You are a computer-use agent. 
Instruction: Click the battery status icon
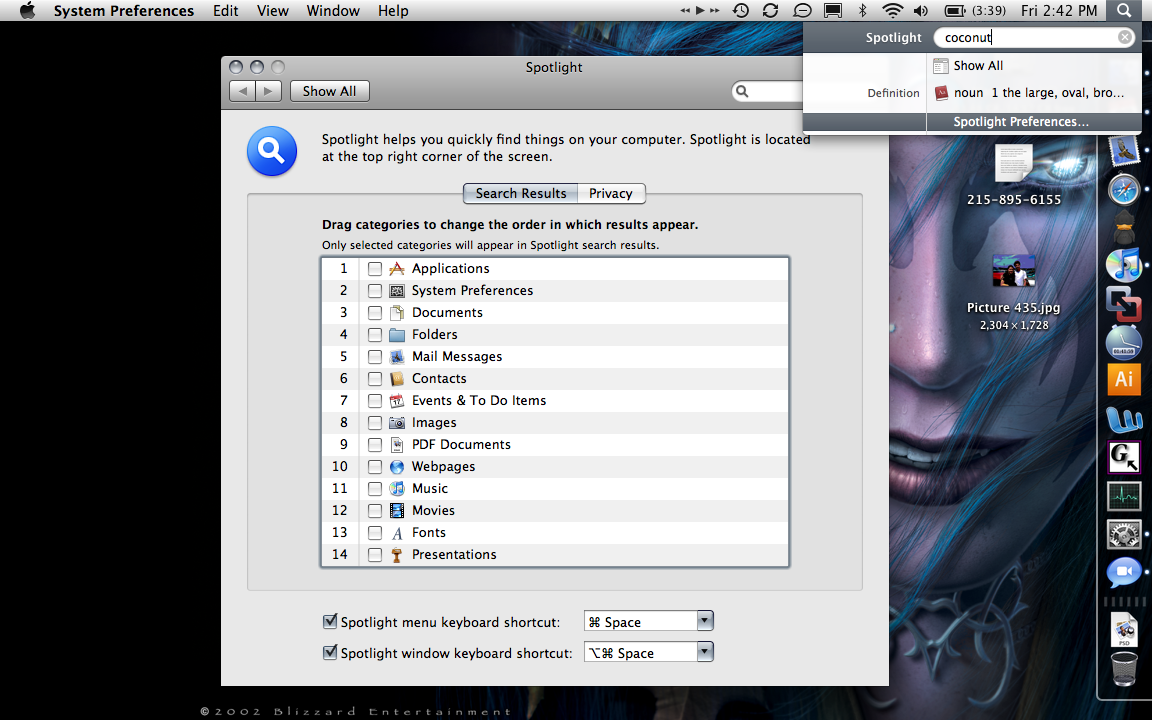(955, 10)
